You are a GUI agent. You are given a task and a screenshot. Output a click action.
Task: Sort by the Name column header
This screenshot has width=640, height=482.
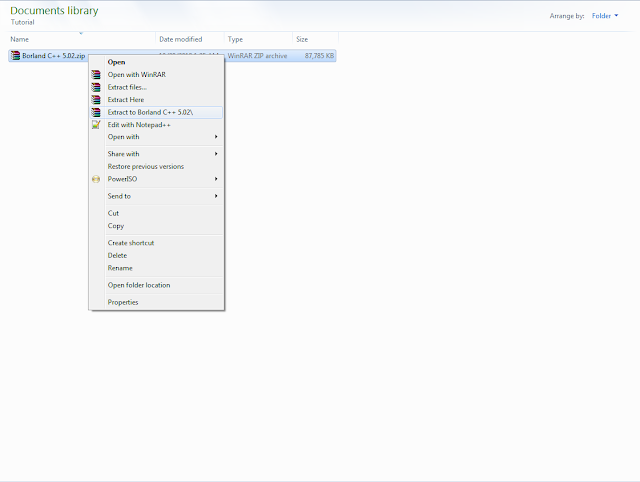(81, 39)
